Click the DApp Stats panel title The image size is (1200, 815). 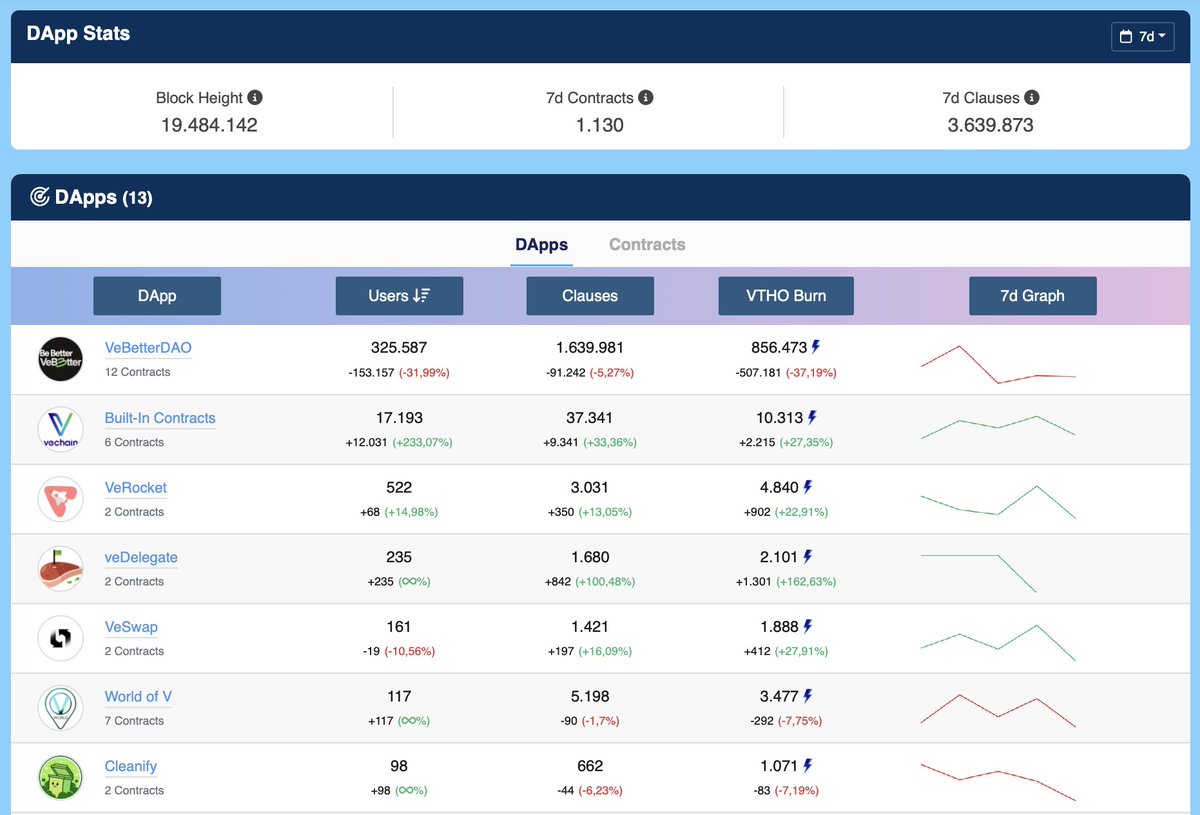click(x=78, y=34)
